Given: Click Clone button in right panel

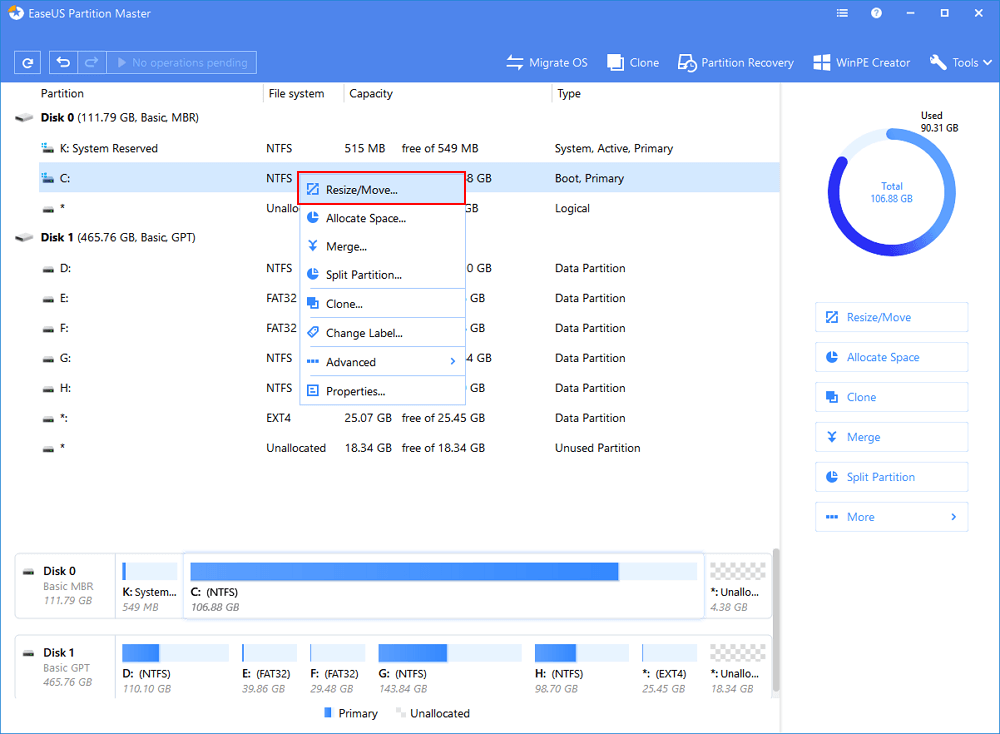Looking at the screenshot, I should [x=891, y=397].
